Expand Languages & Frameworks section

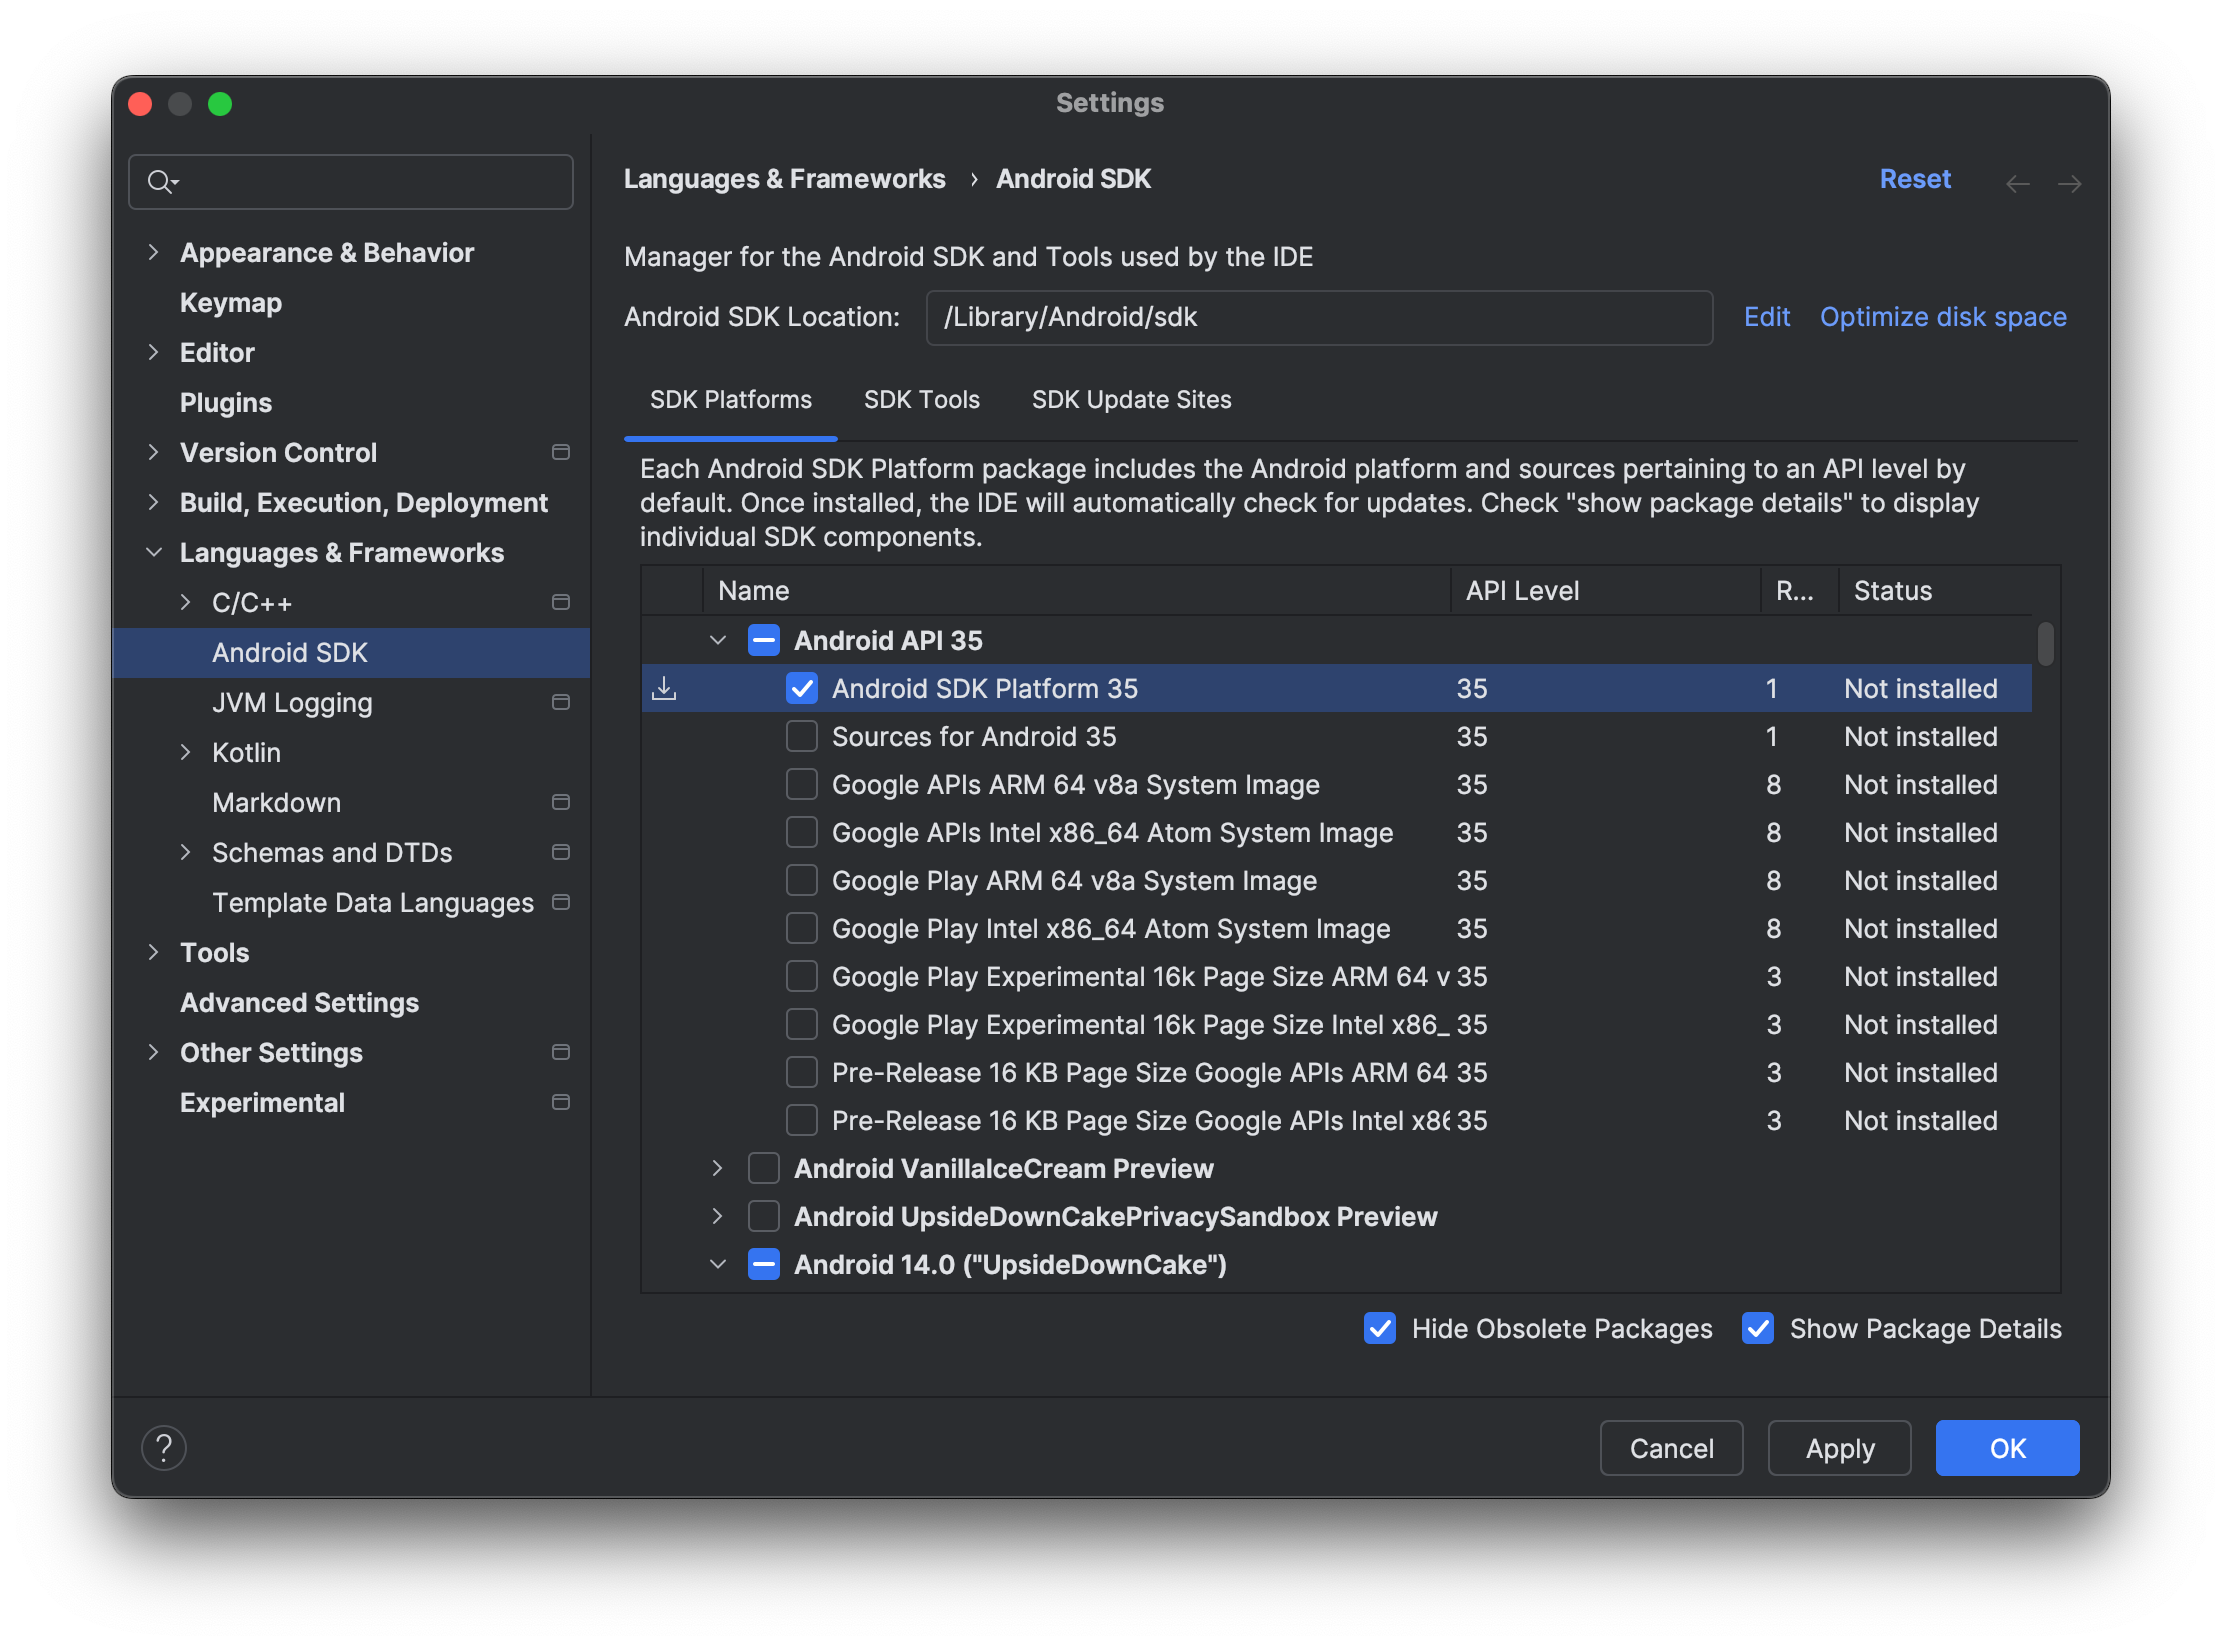(150, 553)
